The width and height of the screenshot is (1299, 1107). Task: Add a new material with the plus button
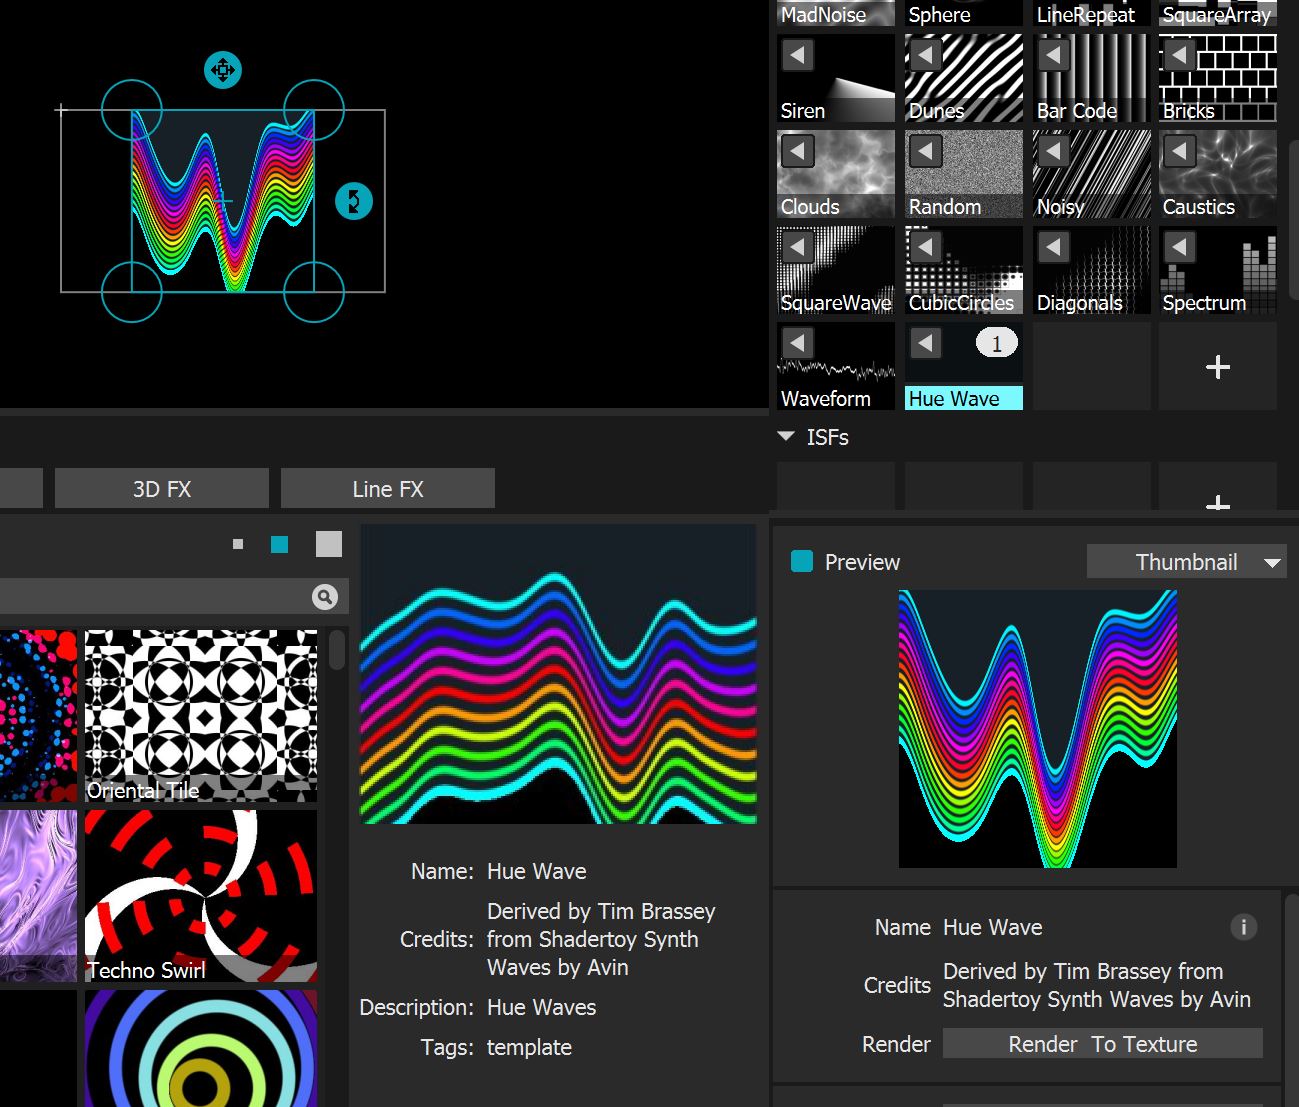[1217, 367]
